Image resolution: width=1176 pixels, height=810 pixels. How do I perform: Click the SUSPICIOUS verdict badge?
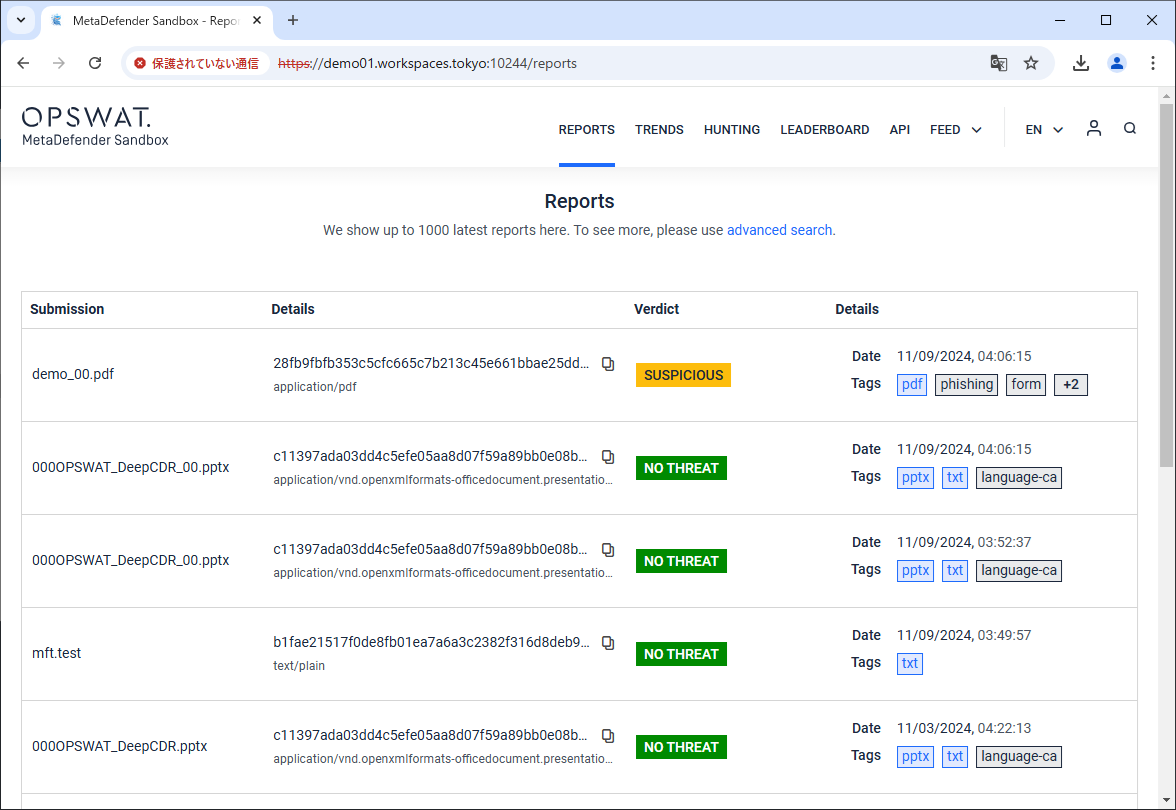pos(683,375)
